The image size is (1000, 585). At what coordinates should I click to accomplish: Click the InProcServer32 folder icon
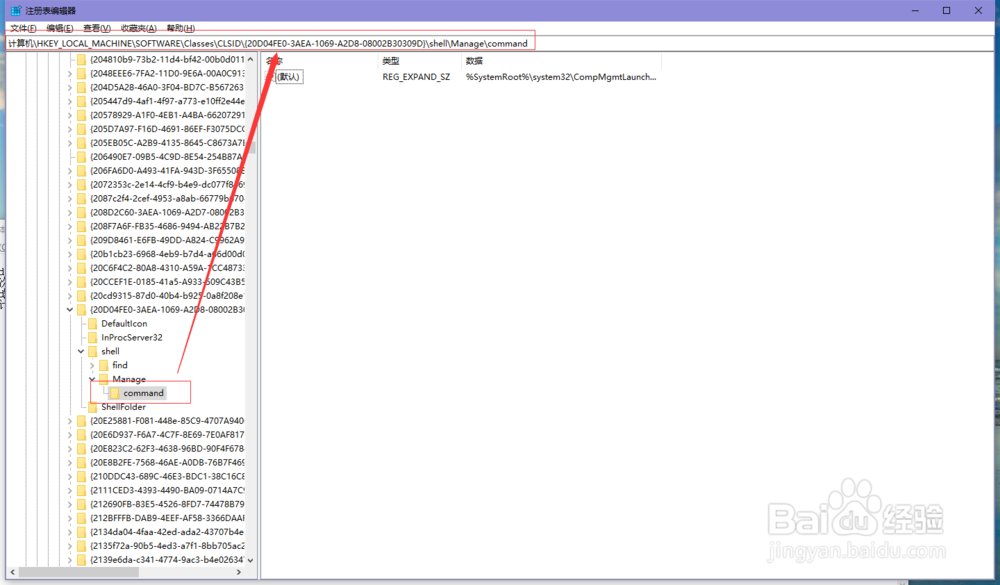pos(92,337)
